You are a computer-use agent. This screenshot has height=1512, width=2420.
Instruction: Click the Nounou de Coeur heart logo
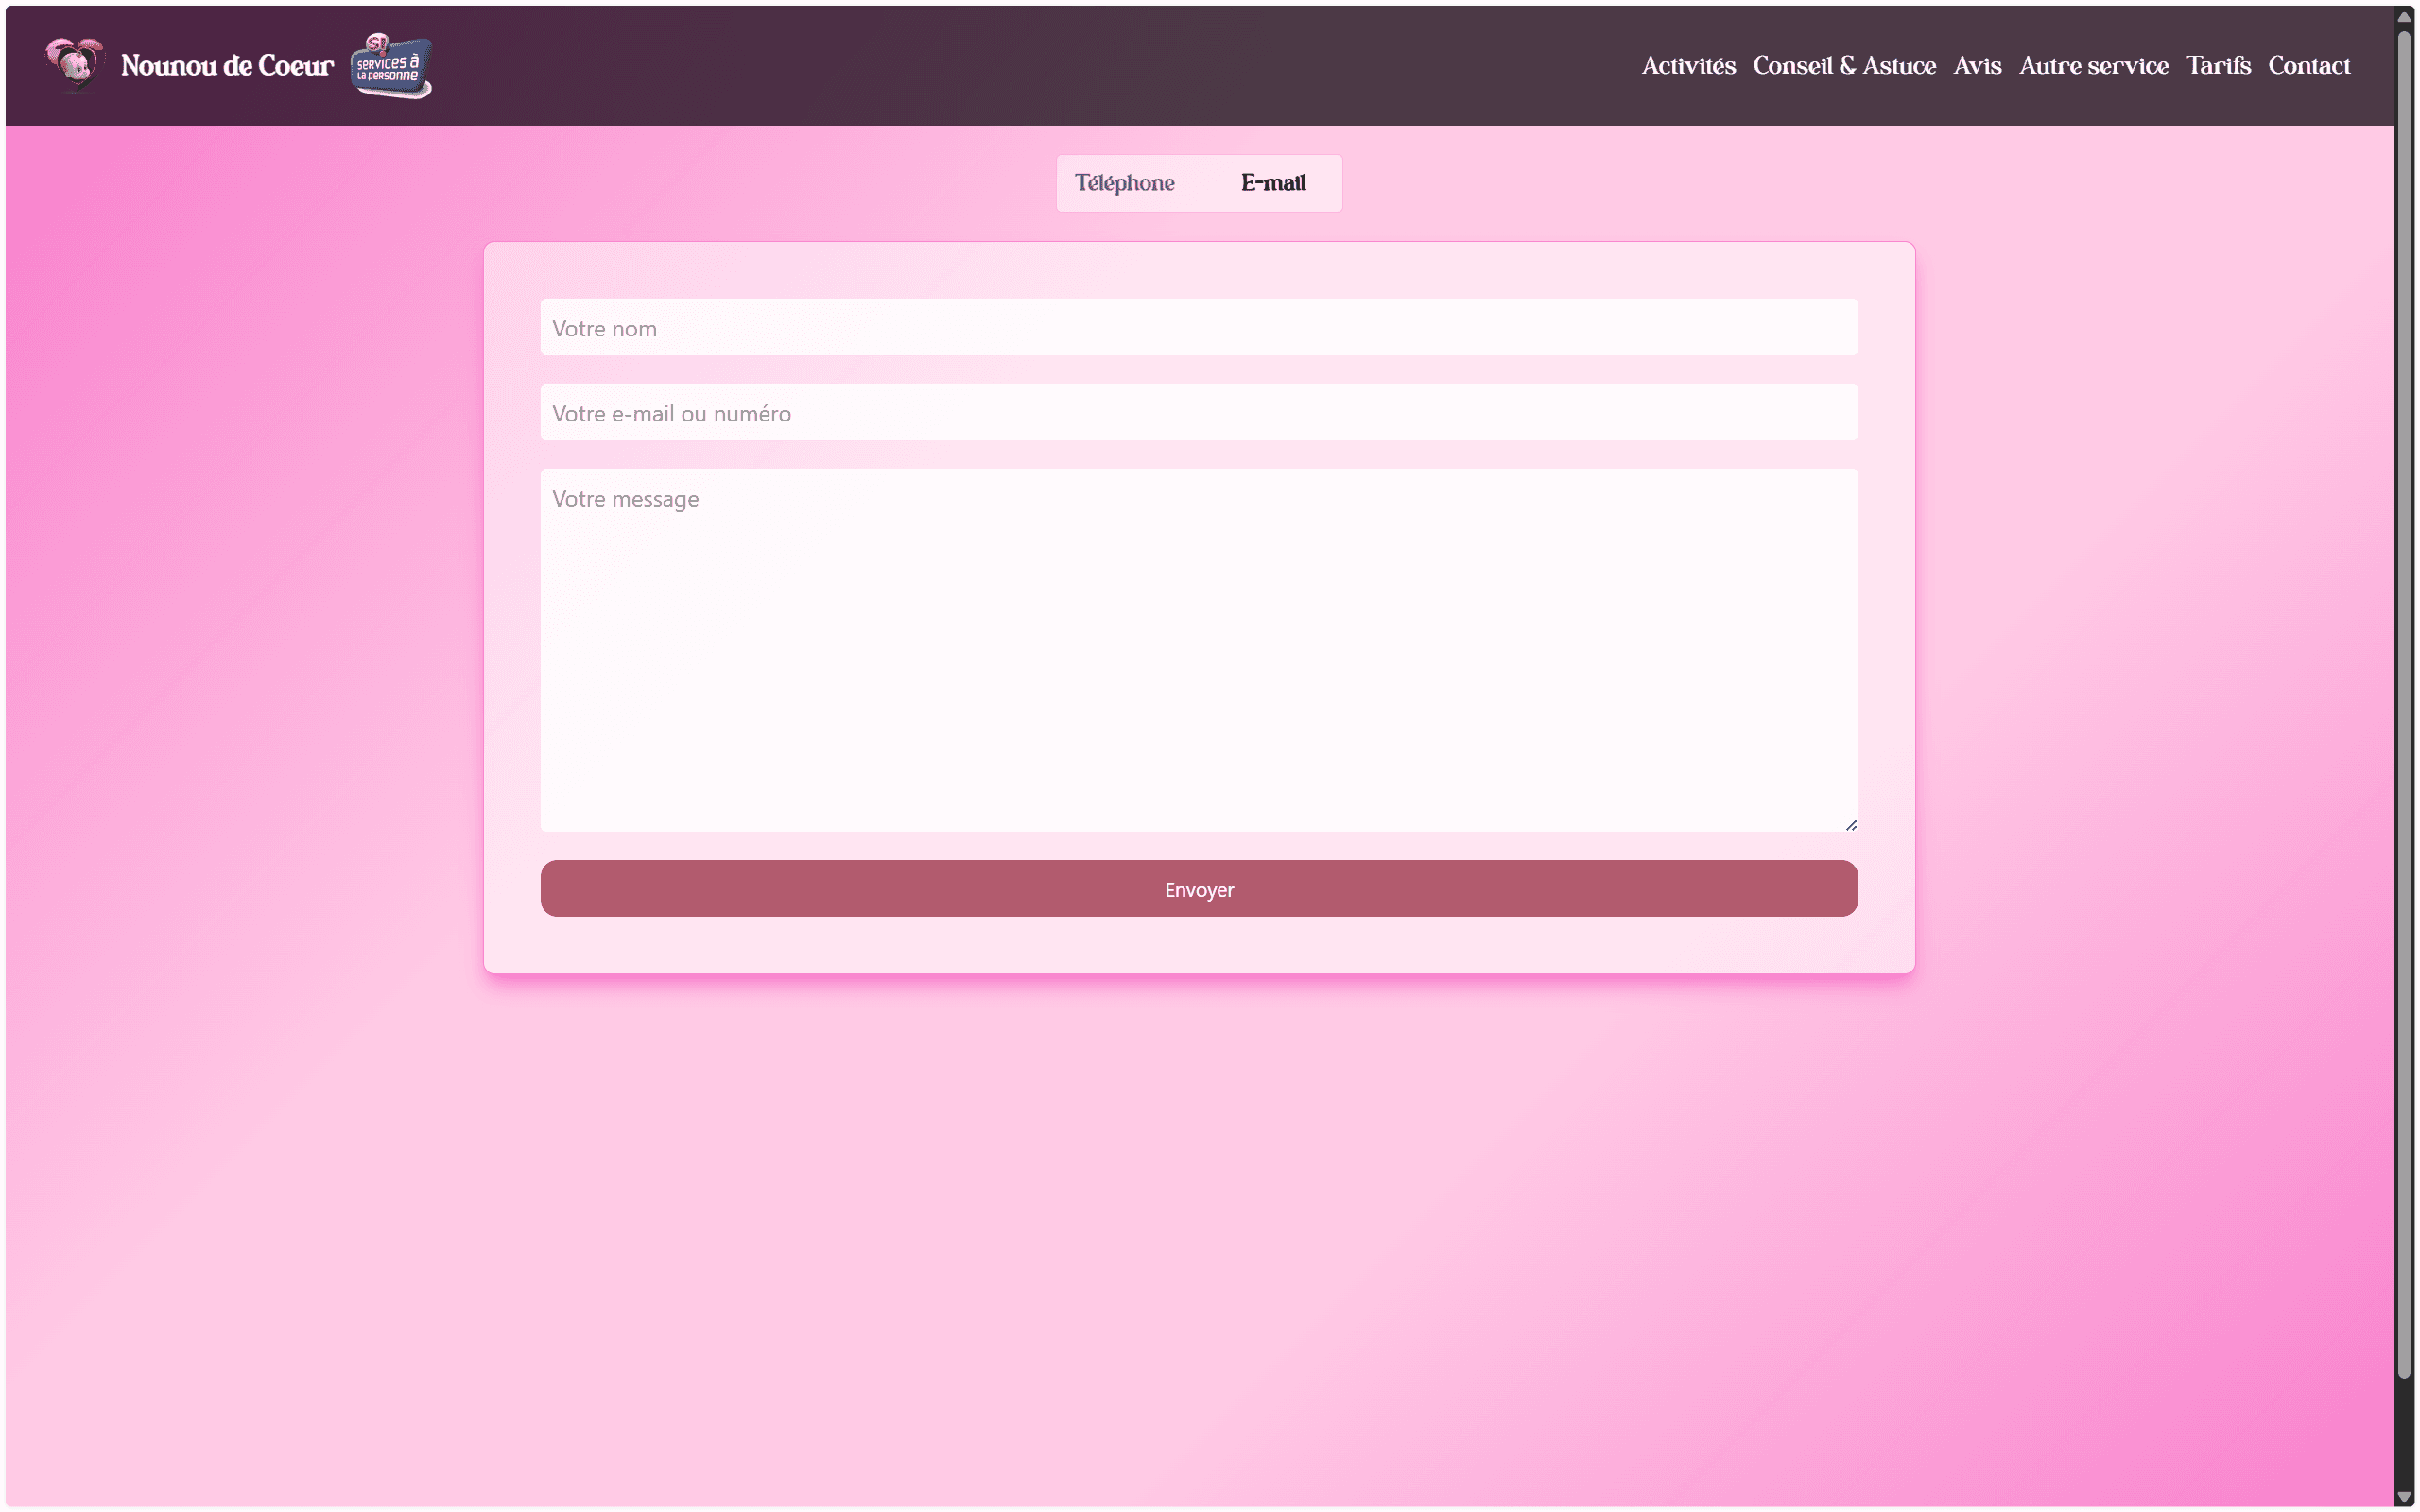click(x=75, y=64)
